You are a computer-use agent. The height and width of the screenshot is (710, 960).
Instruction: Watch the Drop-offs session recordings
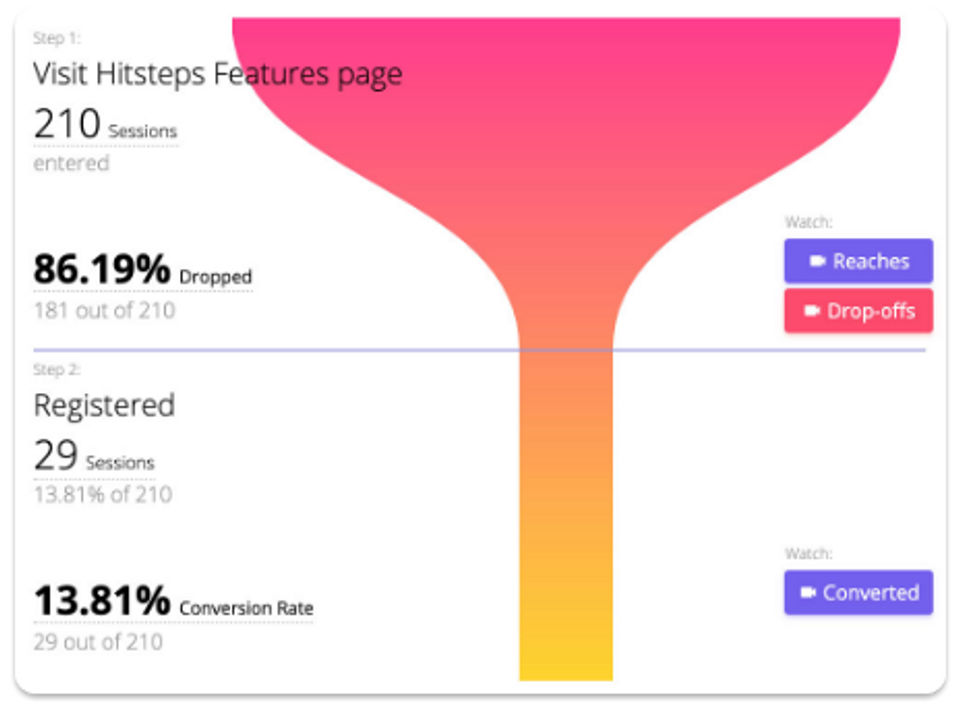858,311
